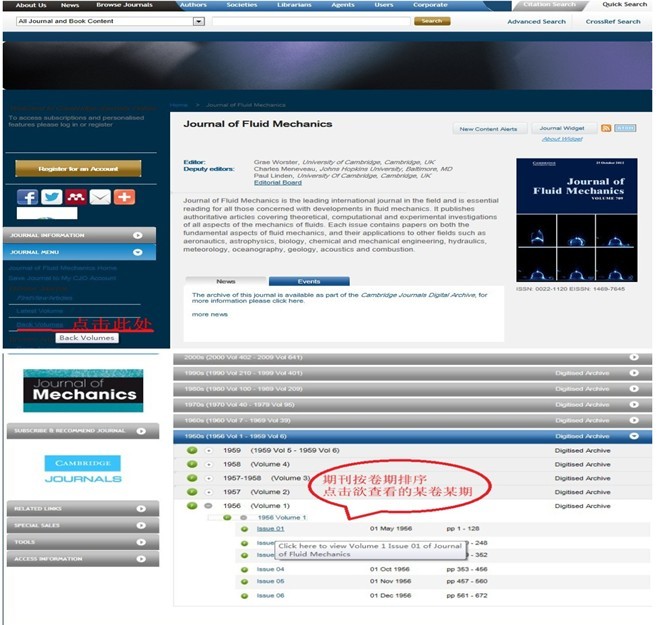This screenshot has height=625, width=657.
Task: Go to Societies section
Action: click(242, 5)
